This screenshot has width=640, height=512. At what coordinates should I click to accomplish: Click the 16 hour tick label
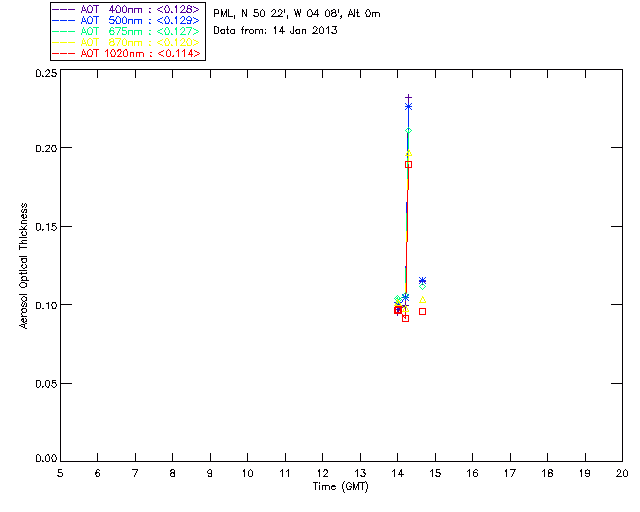(x=473, y=473)
